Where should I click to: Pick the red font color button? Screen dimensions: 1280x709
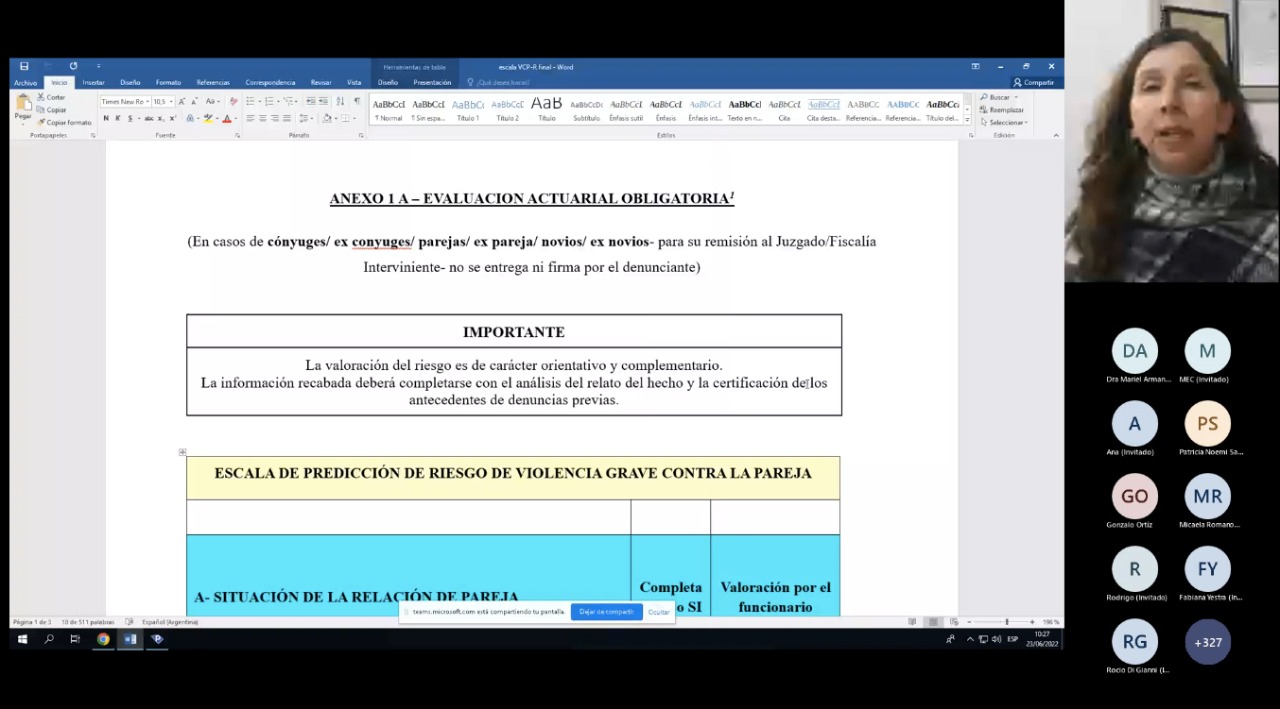click(226, 118)
